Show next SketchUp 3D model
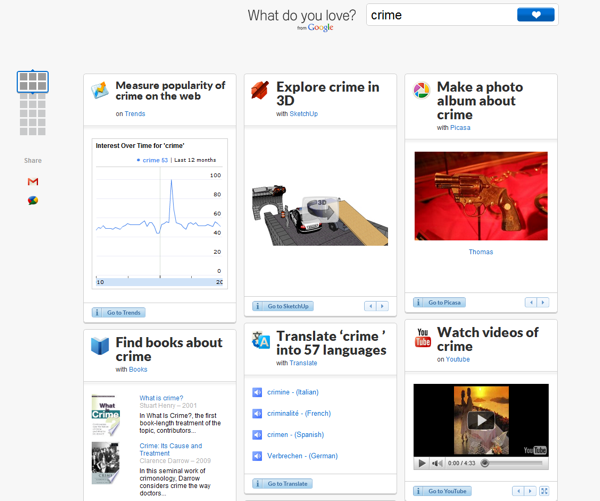Screen dimensions: 600x501 pyautogui.click(x=382, y=306)
